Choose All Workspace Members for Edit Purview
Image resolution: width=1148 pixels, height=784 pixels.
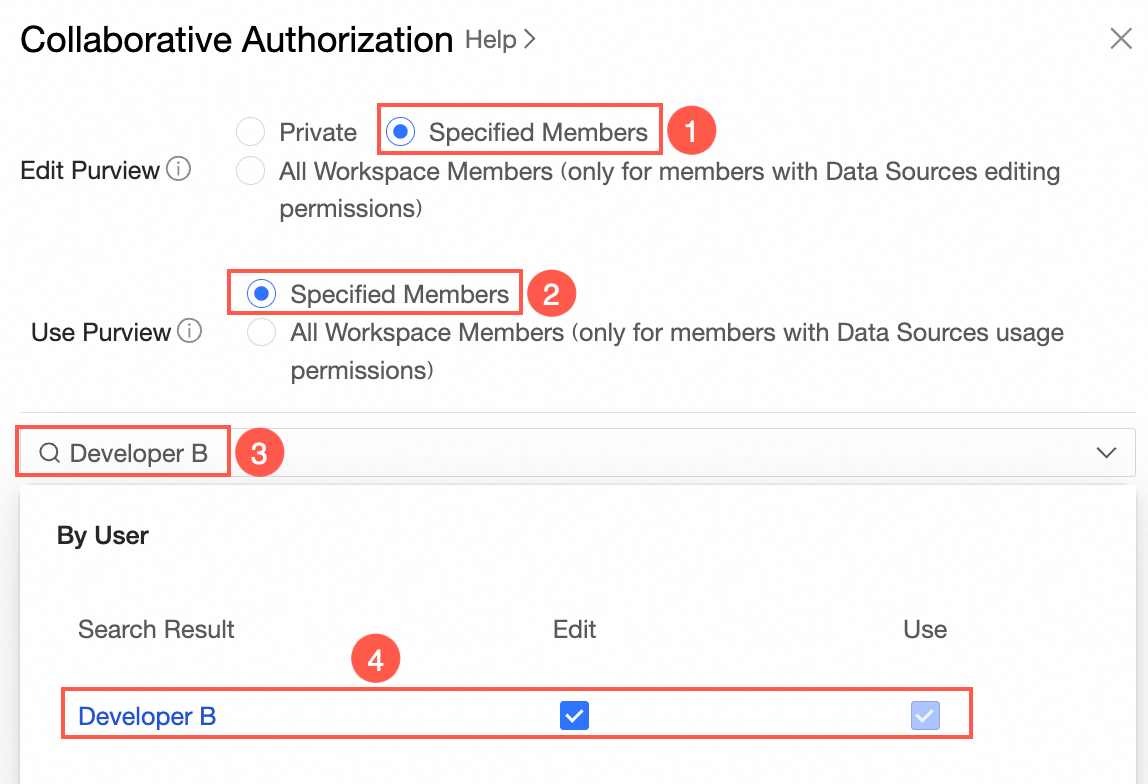click(250, 171)
